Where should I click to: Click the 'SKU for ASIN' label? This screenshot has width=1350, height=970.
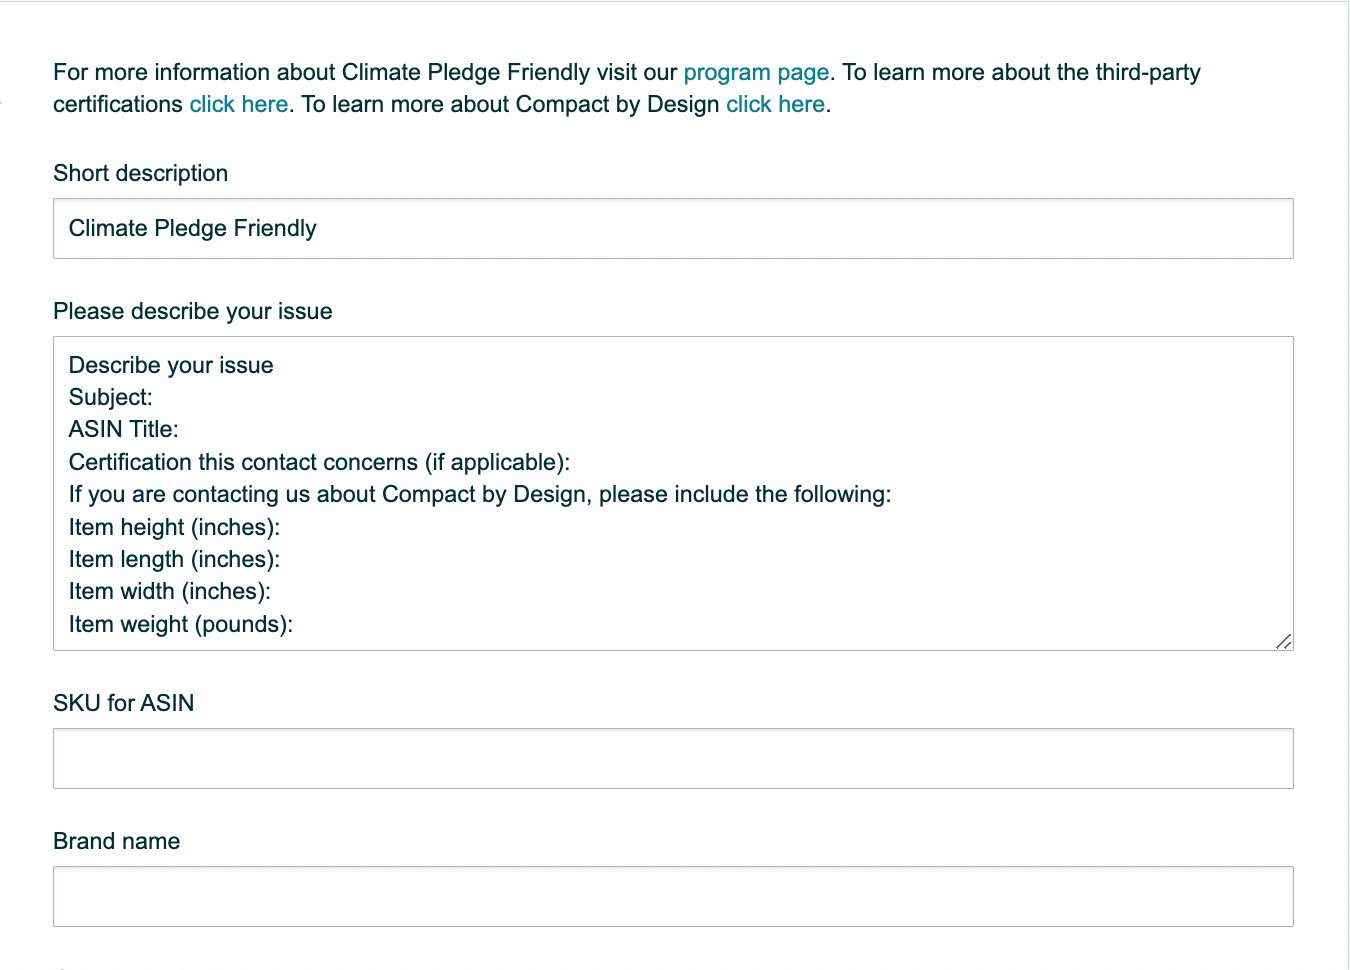pos(124,703)
